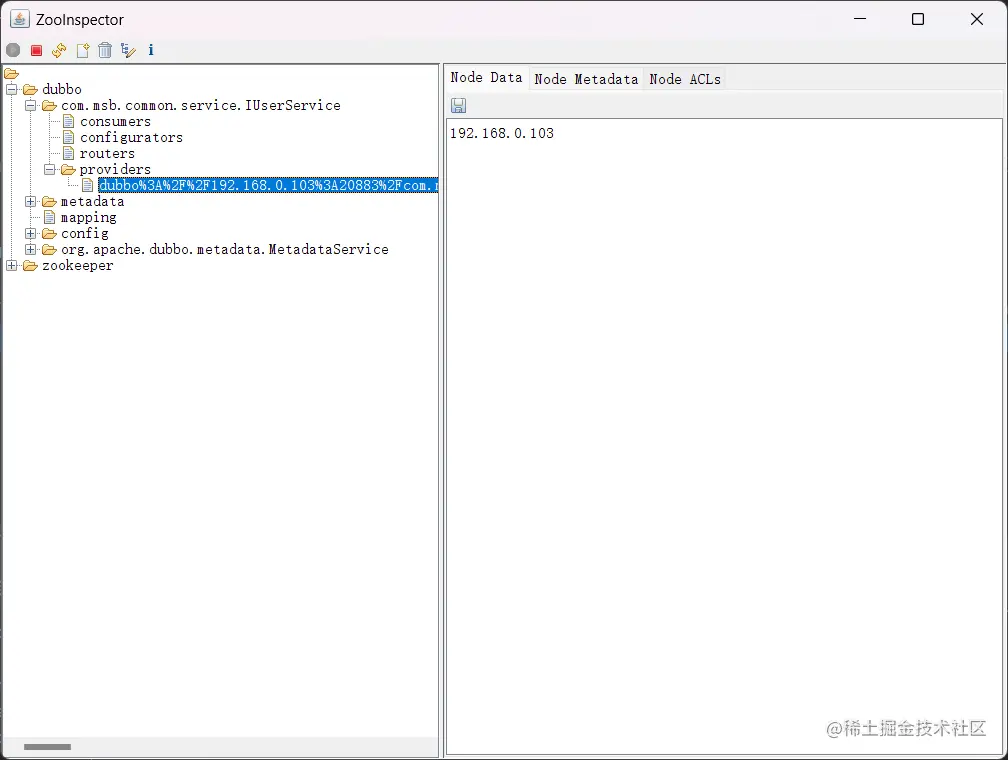1008x760 pixels.
Task: Open Node Viewers settings icon
Action: [x=128, y=50]
